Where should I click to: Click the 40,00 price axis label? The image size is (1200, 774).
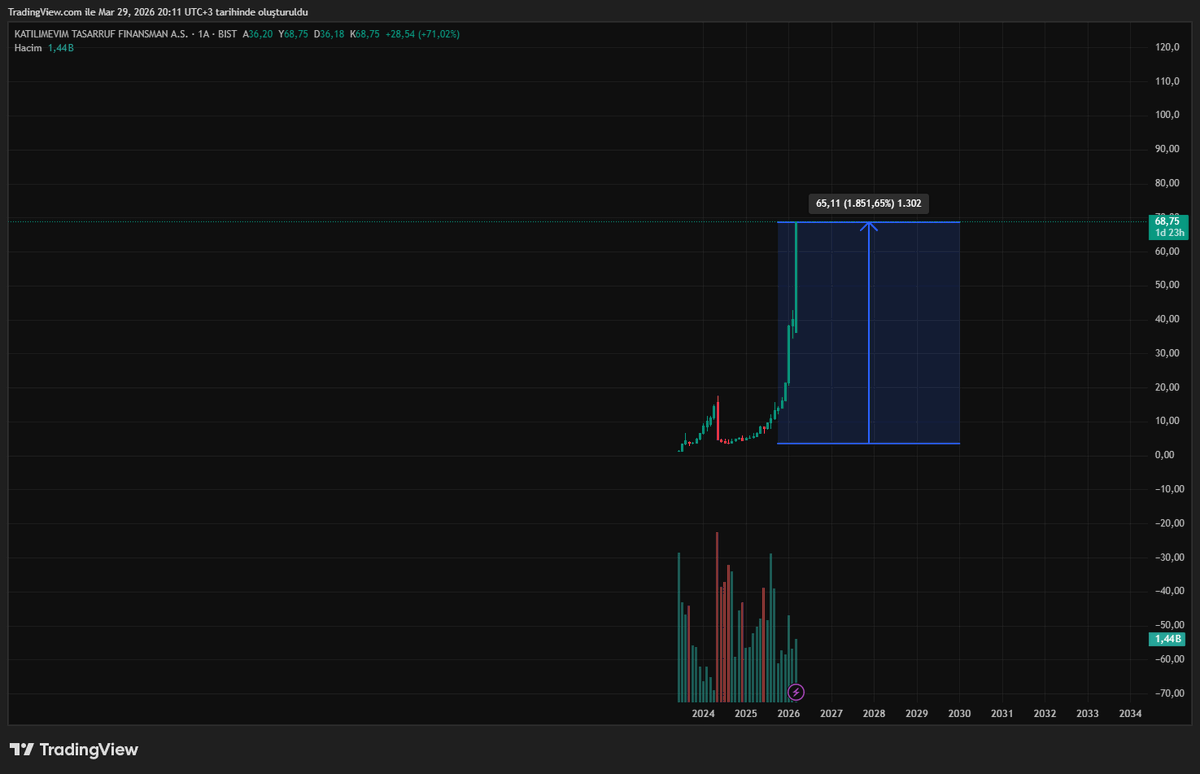pos(1168,319)
